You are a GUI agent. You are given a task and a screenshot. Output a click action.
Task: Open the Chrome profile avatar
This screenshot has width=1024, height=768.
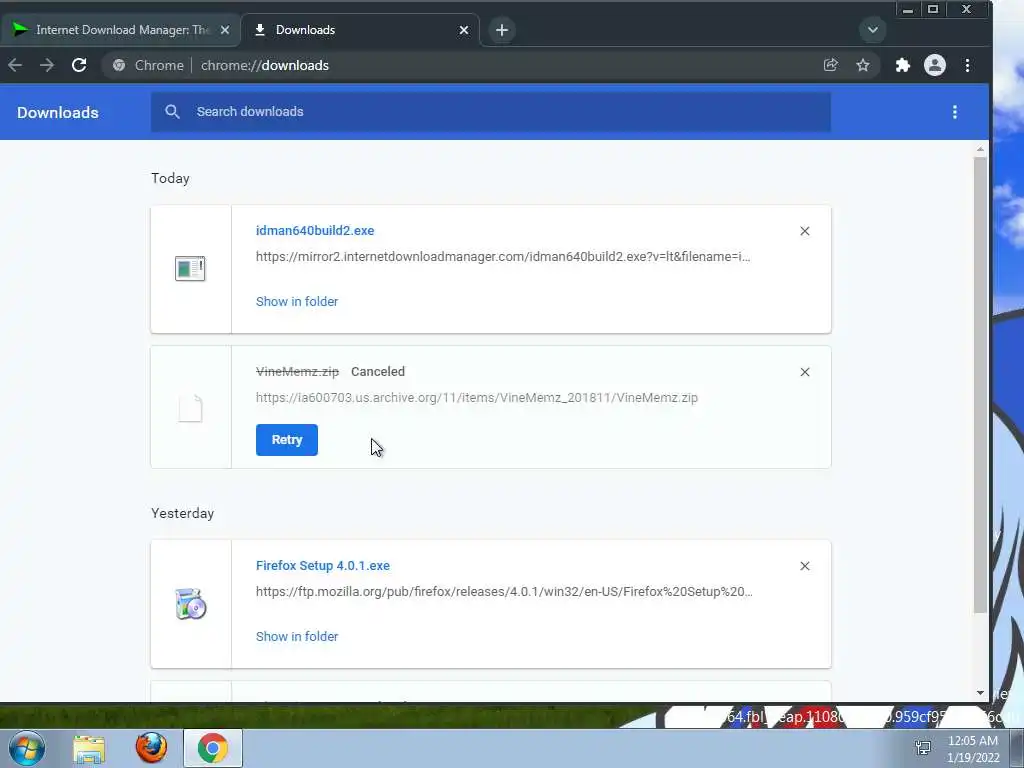pos(935,65)
